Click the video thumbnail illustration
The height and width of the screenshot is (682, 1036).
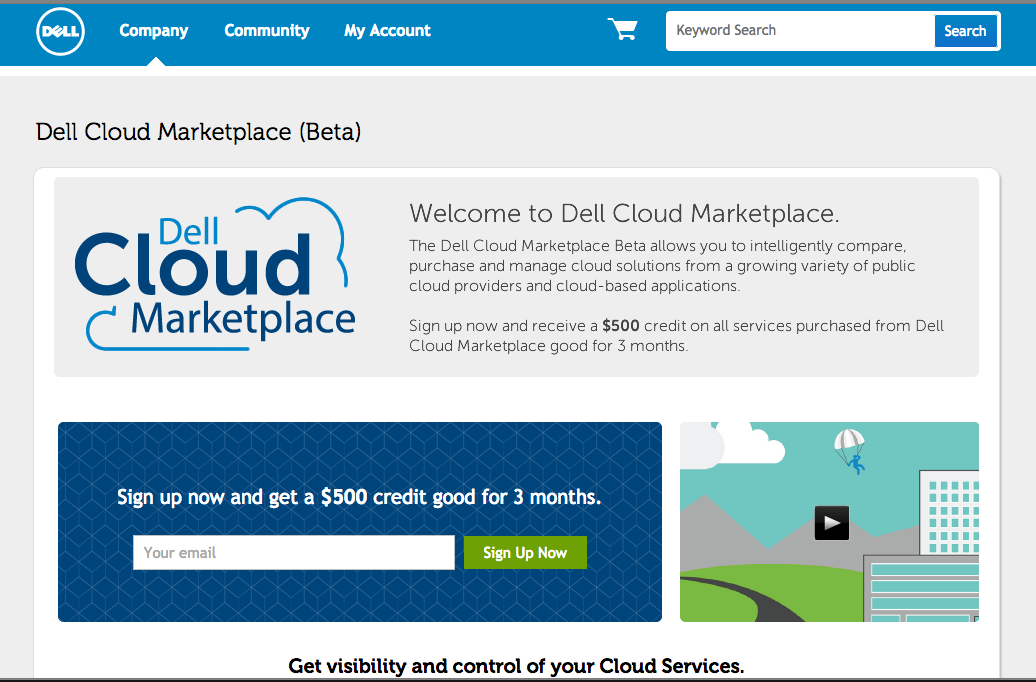[829, 522]
